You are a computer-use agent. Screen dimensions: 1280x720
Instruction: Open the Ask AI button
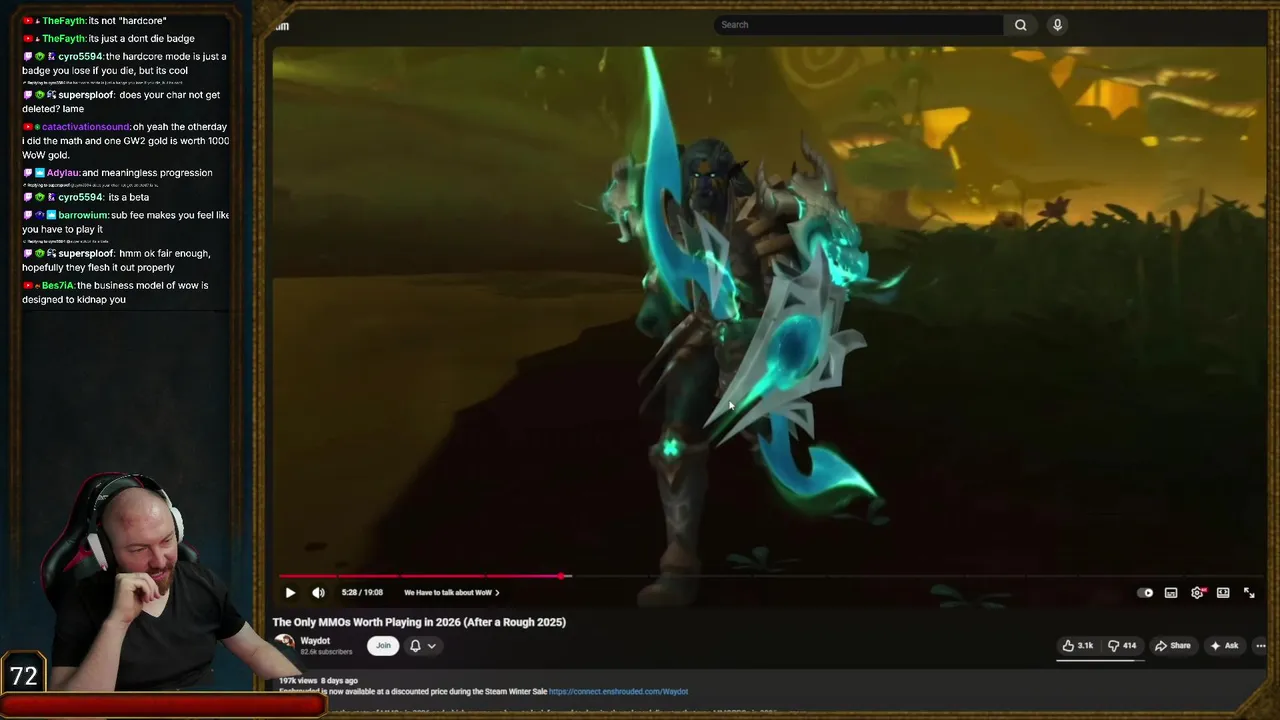click(x=1225, y=646)
